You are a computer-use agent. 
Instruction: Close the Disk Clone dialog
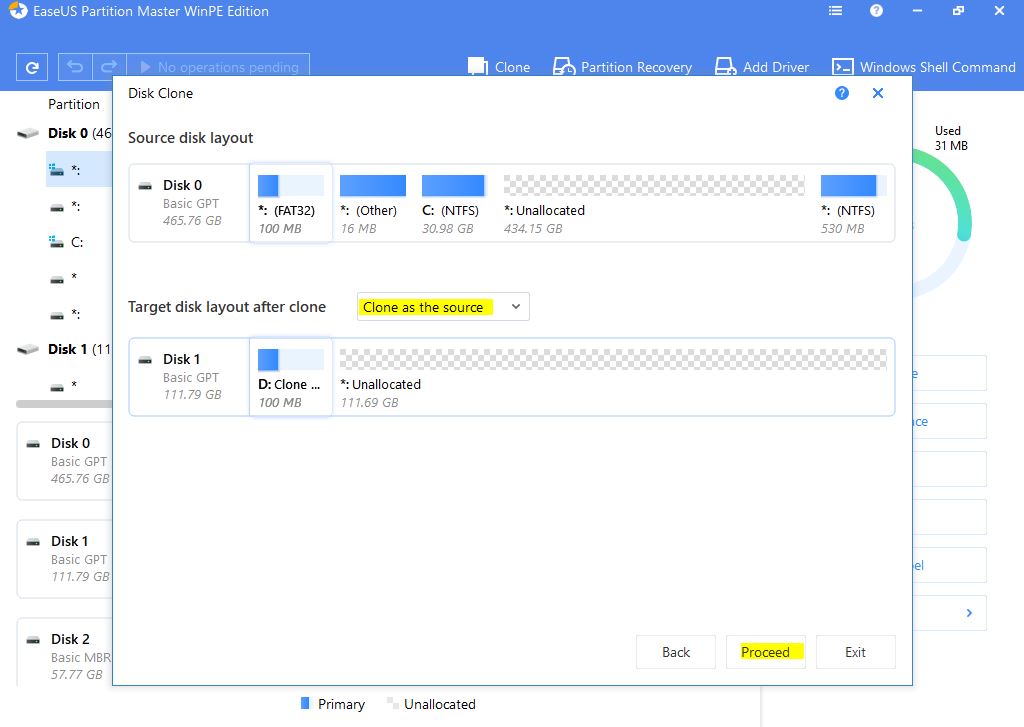coord(878,93)
